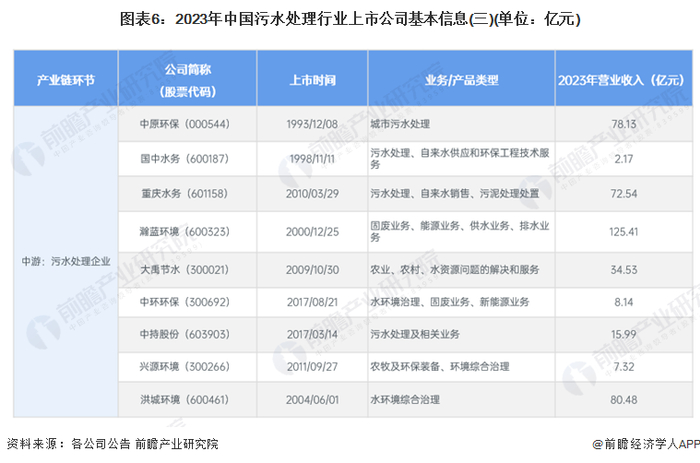Select the cell '中环环保（300692）'
The width and height of the screenshot is (700, 463).
(x=188, y=302)
